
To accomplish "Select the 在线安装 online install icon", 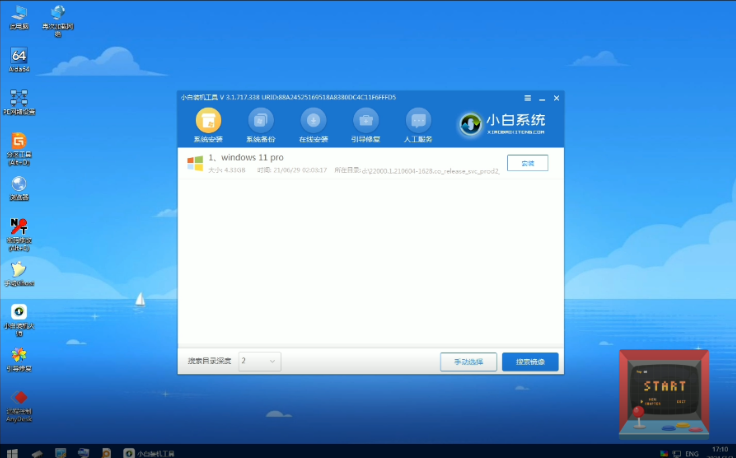I will [313, 121].
